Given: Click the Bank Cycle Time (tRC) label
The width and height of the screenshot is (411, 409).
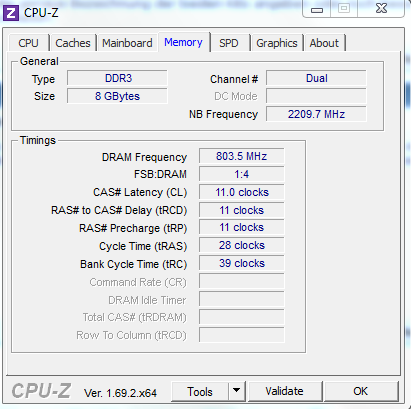Looking at the screenshot, I should (133, 264).
